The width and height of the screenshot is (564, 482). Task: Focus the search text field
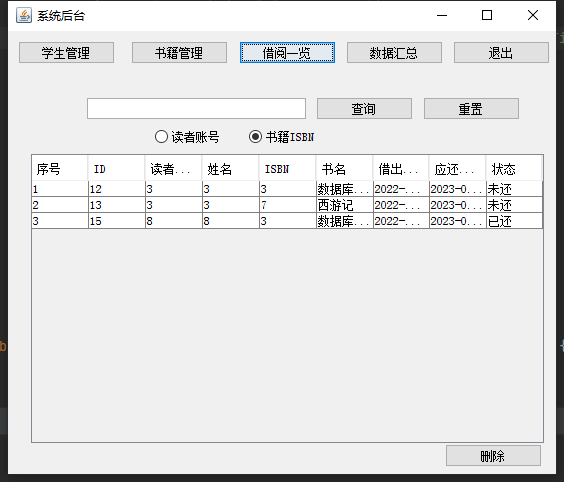196,108
